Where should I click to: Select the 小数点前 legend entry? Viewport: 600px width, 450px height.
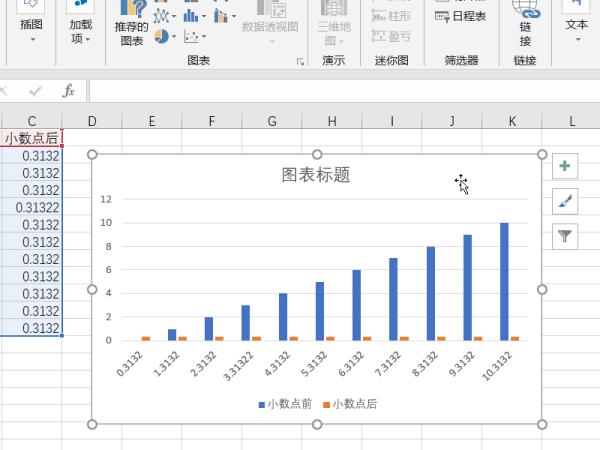click(285, 404)
